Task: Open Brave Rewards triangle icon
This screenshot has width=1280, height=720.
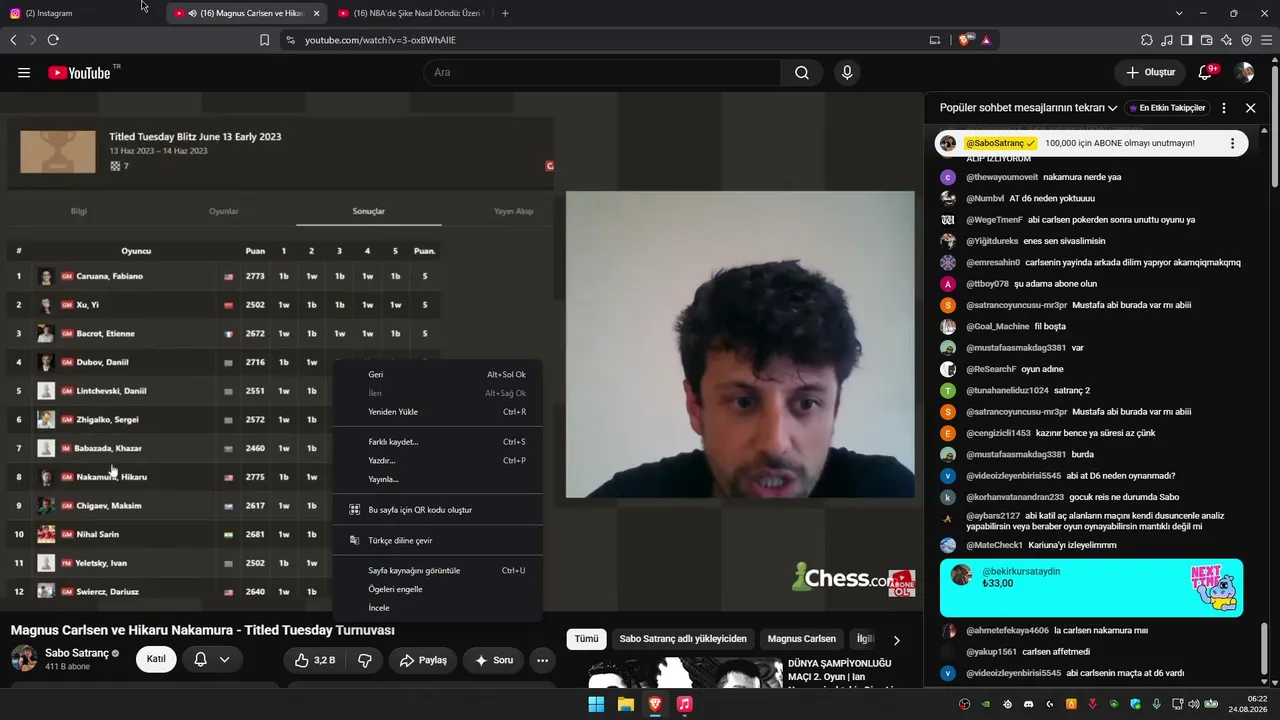Action: click(x=986, y=40)
